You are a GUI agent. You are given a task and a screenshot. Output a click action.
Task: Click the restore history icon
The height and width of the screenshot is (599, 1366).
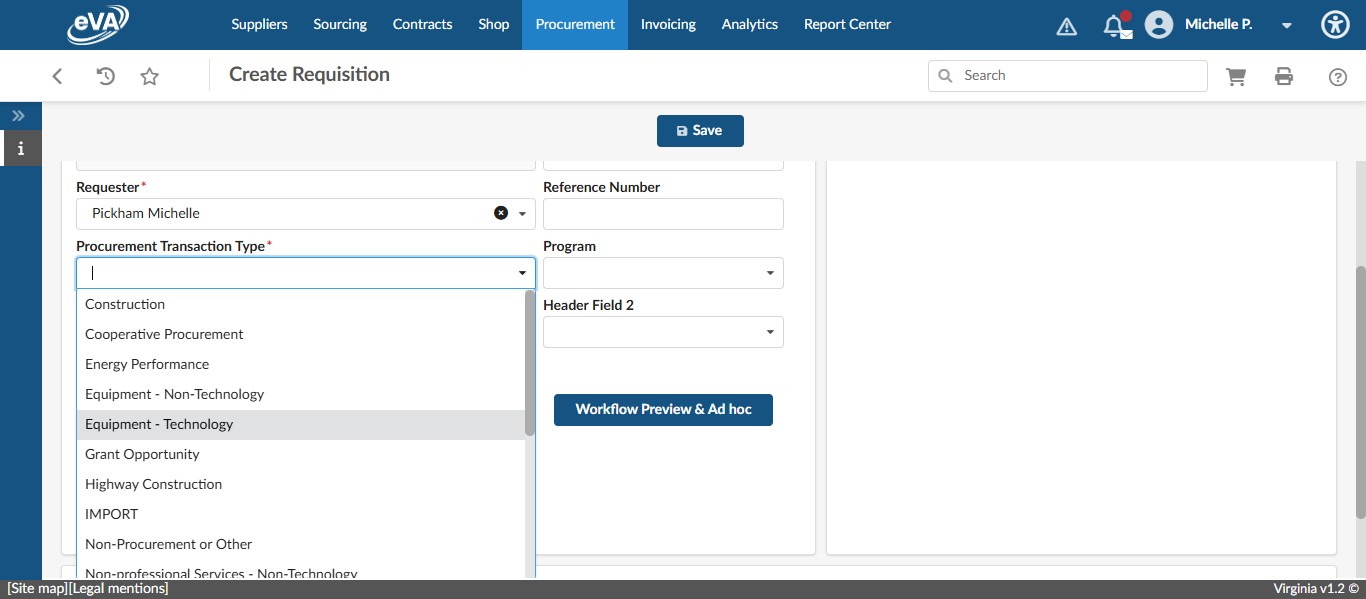coord(105,75)
